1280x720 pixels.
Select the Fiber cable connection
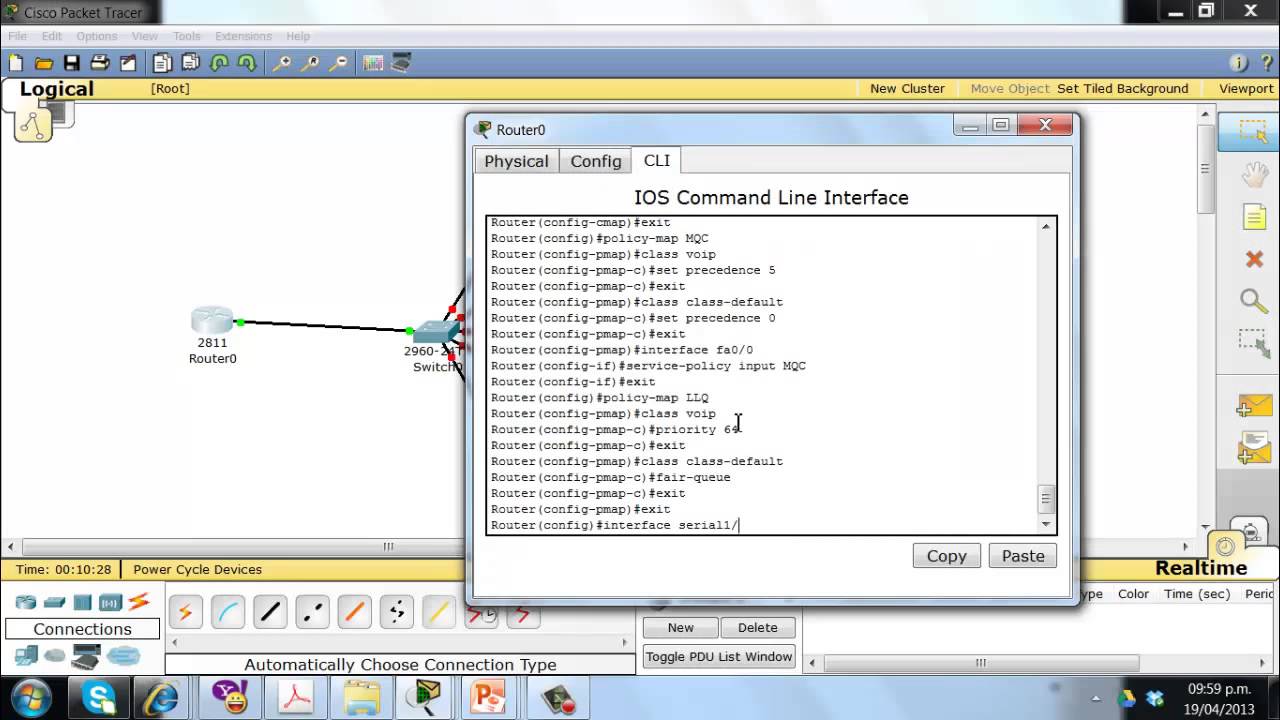(x=354, y=612)
